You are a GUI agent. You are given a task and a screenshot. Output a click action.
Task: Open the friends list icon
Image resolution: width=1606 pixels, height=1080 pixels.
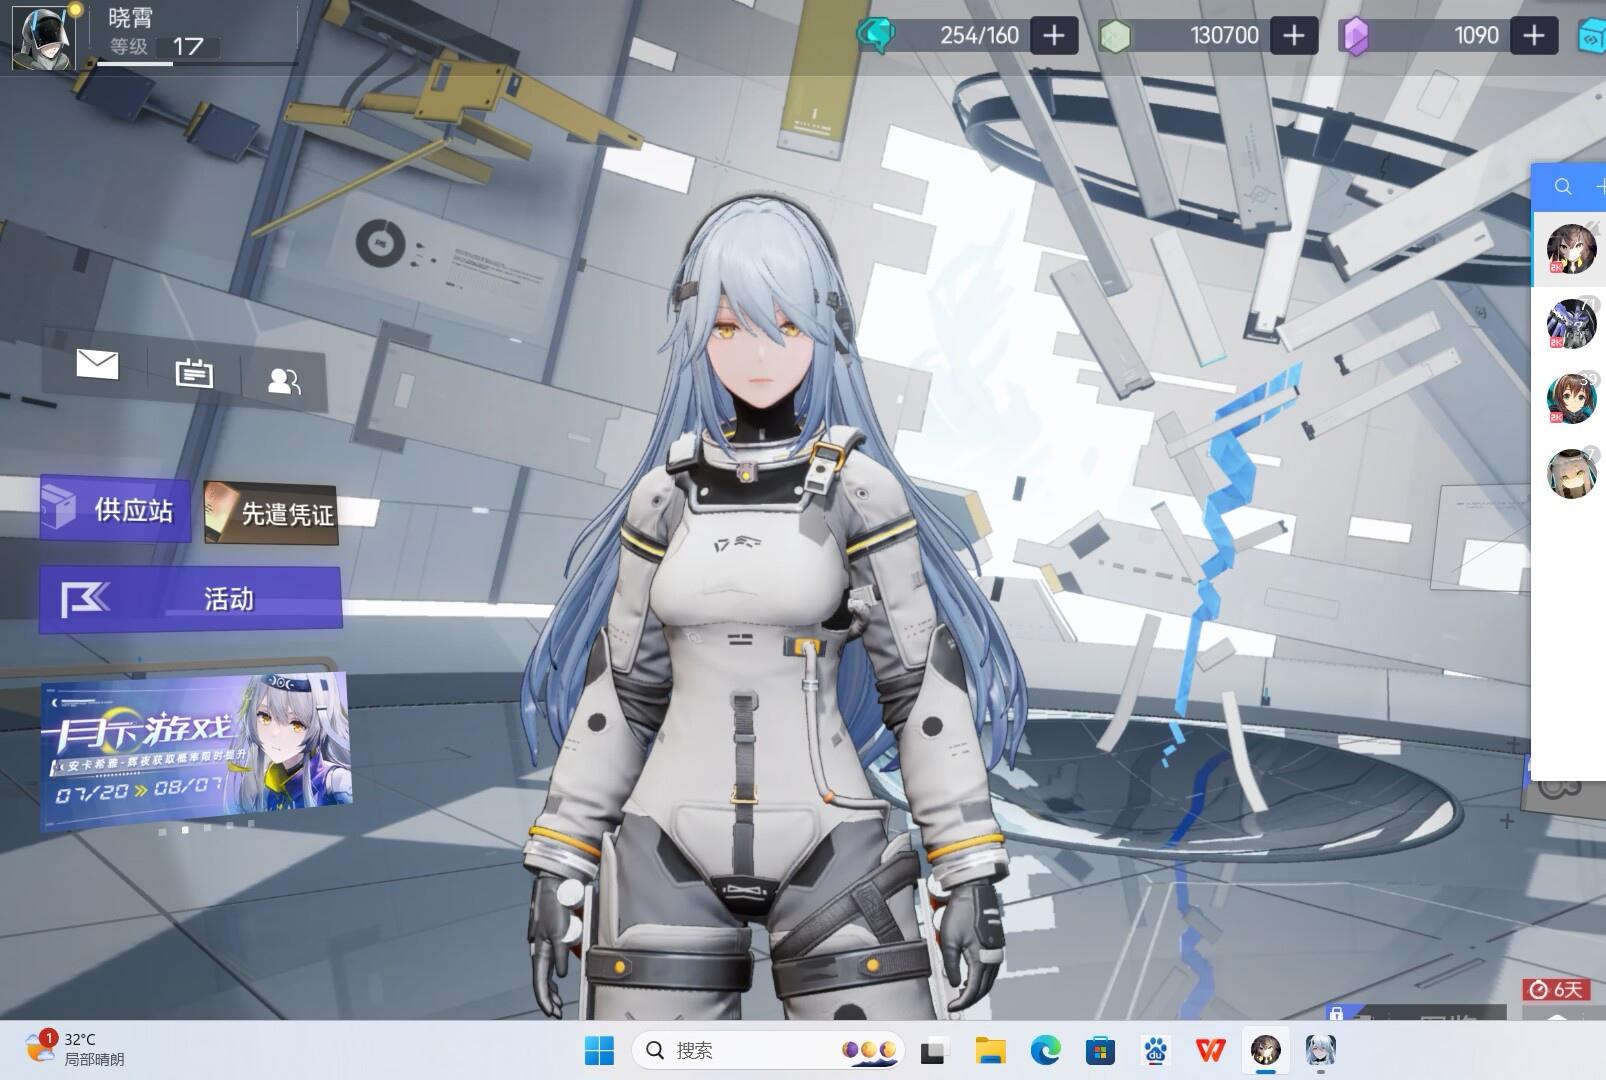pos(284,381)
